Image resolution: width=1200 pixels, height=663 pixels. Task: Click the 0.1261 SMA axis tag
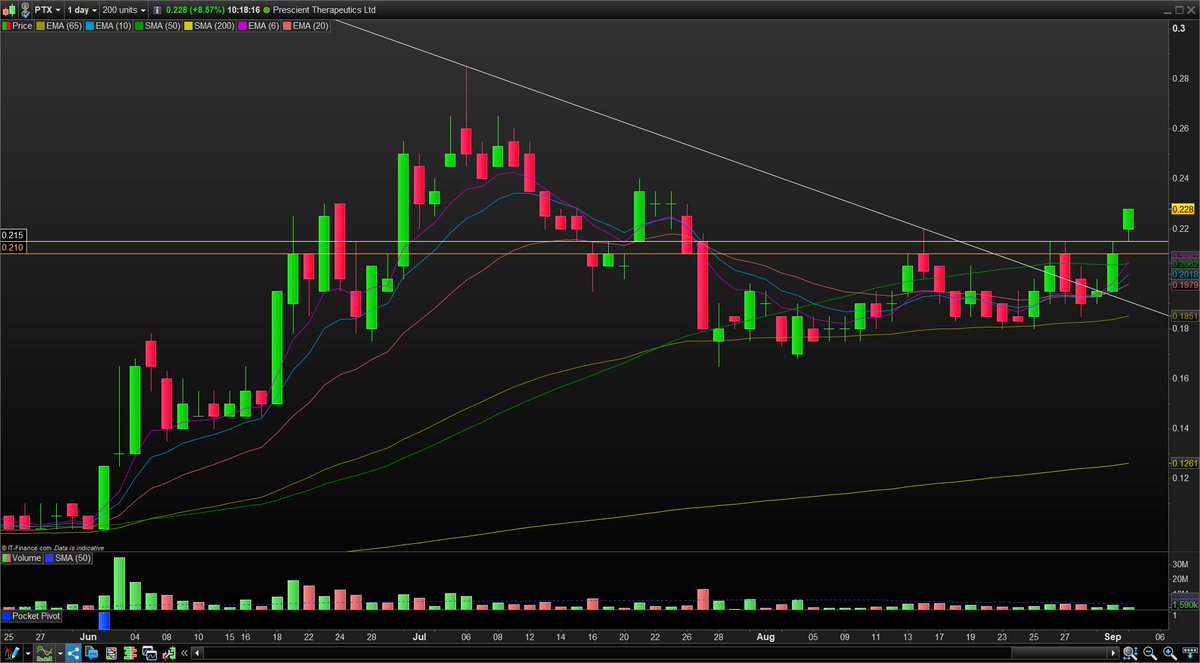[x=1183, y=463]
